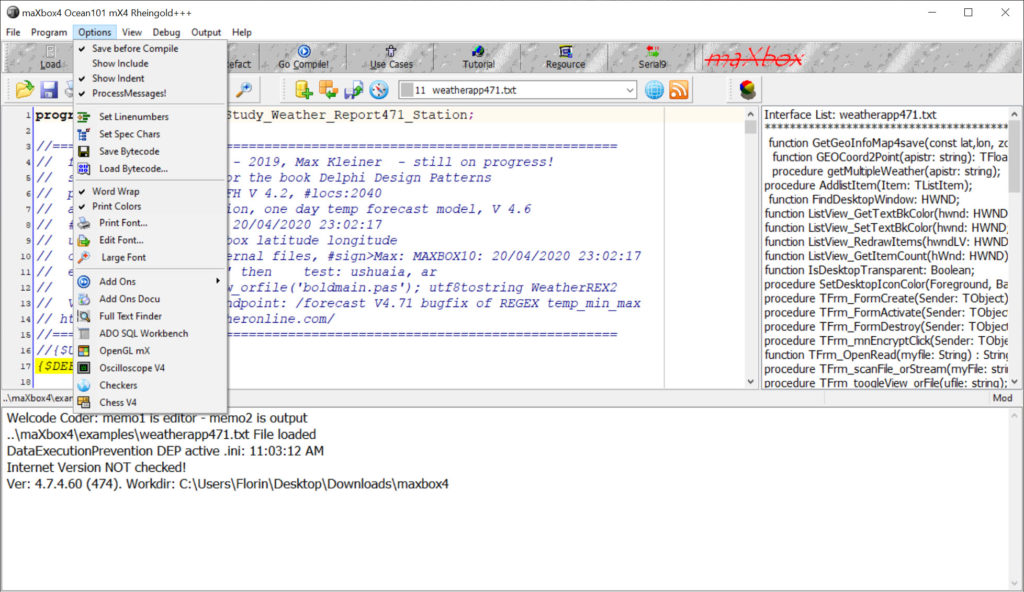Toggle the Print Colors option
Viewport: 1024px width, 592px height.
(x=150, y=206)
